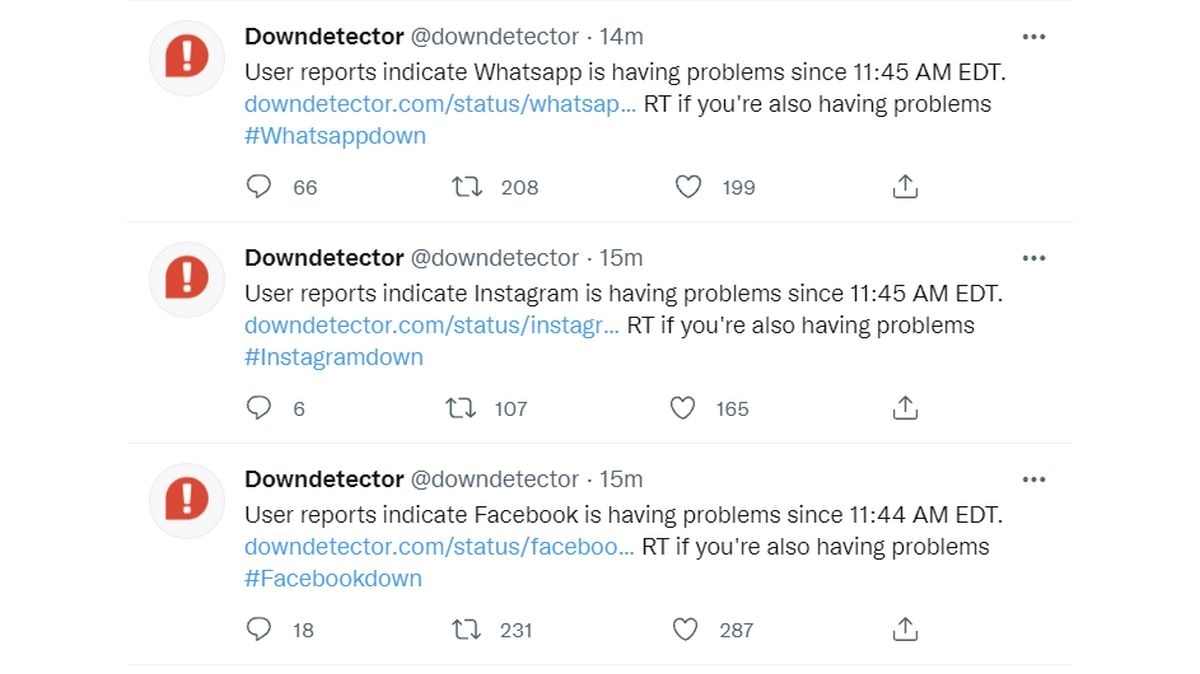Like the Instagram problems tweet
The width and height of the screenshot is (1200, 674).
[682, 408]
